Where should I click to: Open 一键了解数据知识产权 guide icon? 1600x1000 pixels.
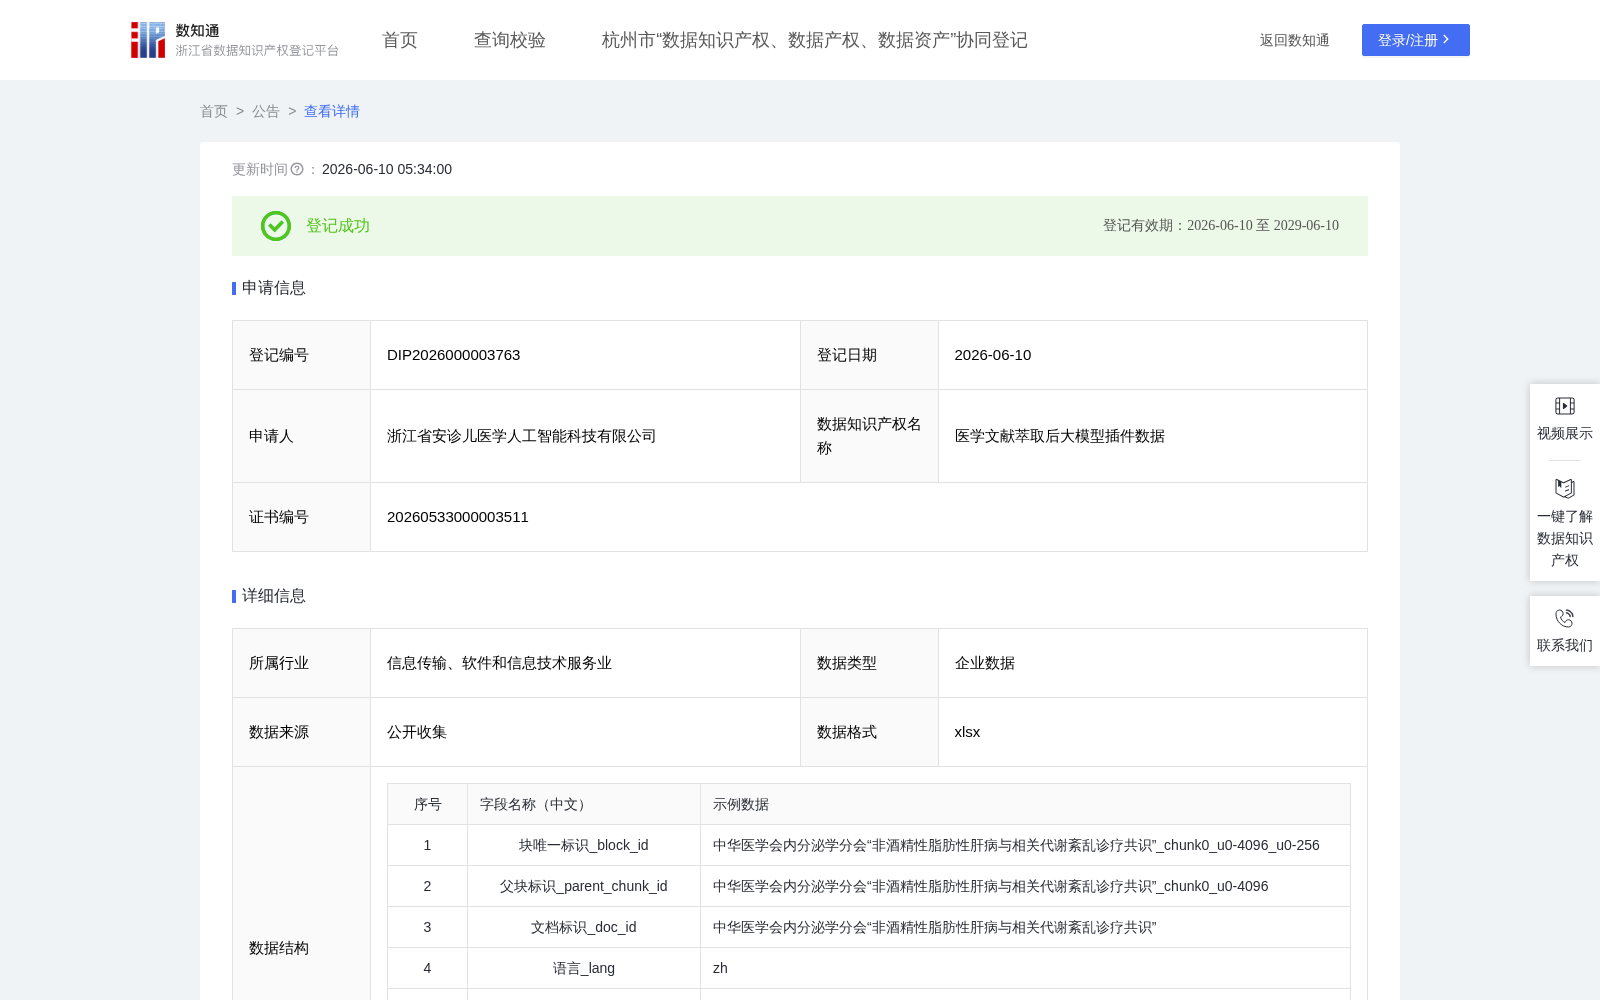pyautogui.click(x=1565, y=488)
